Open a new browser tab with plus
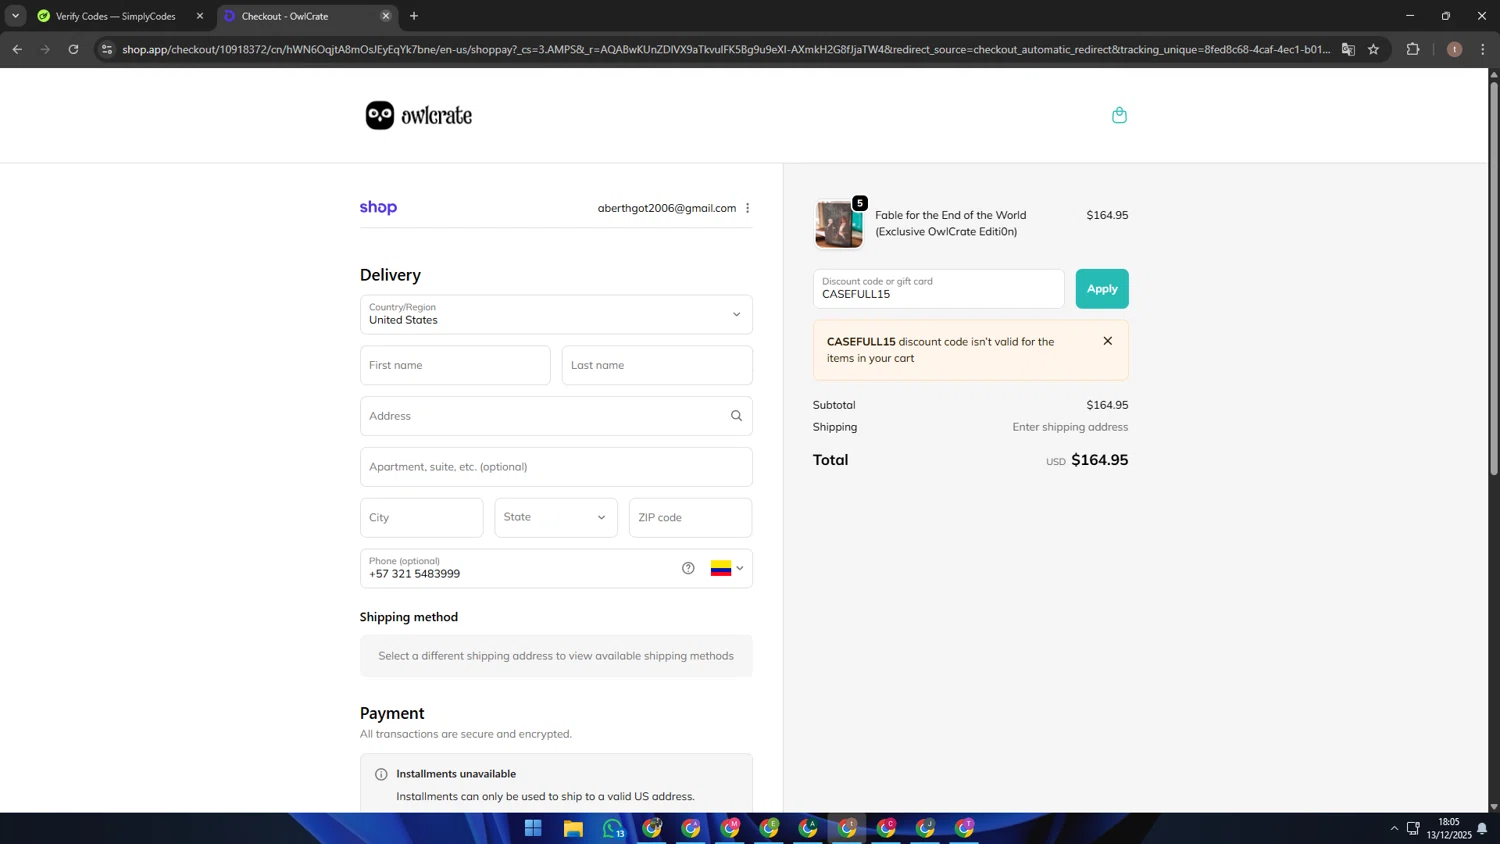1500x844 pixels. point(414,16)
